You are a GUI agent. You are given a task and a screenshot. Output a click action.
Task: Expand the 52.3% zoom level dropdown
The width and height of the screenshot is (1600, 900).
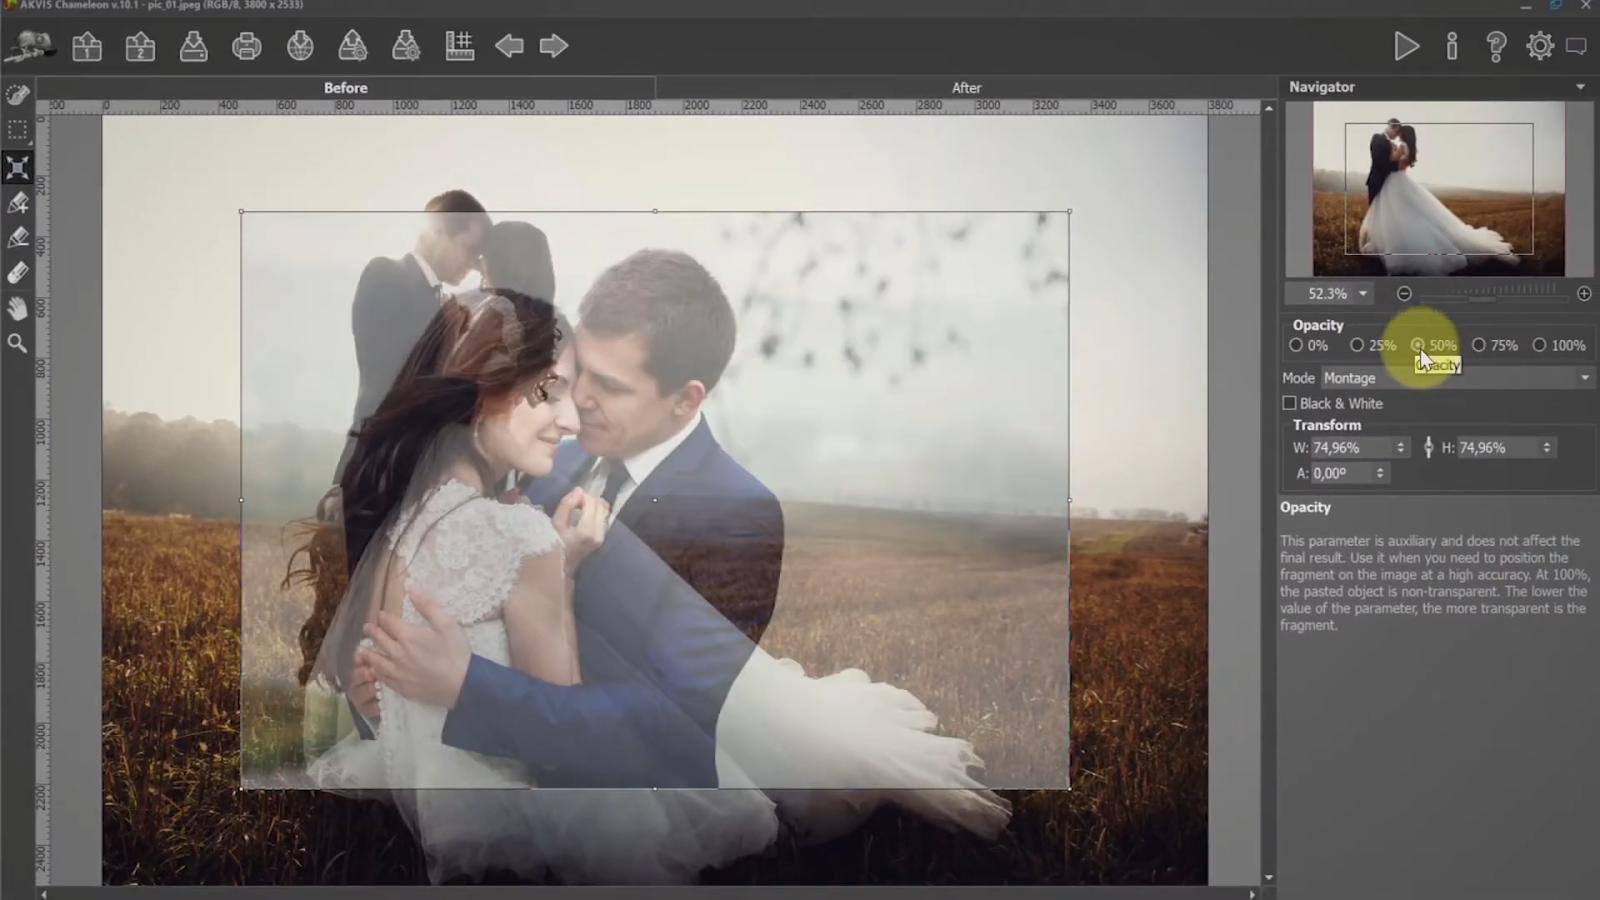1362,294
